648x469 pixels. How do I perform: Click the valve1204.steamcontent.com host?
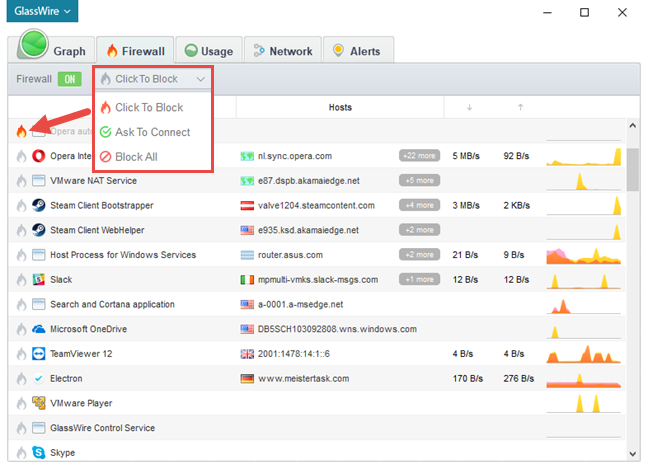coord(316,205)
